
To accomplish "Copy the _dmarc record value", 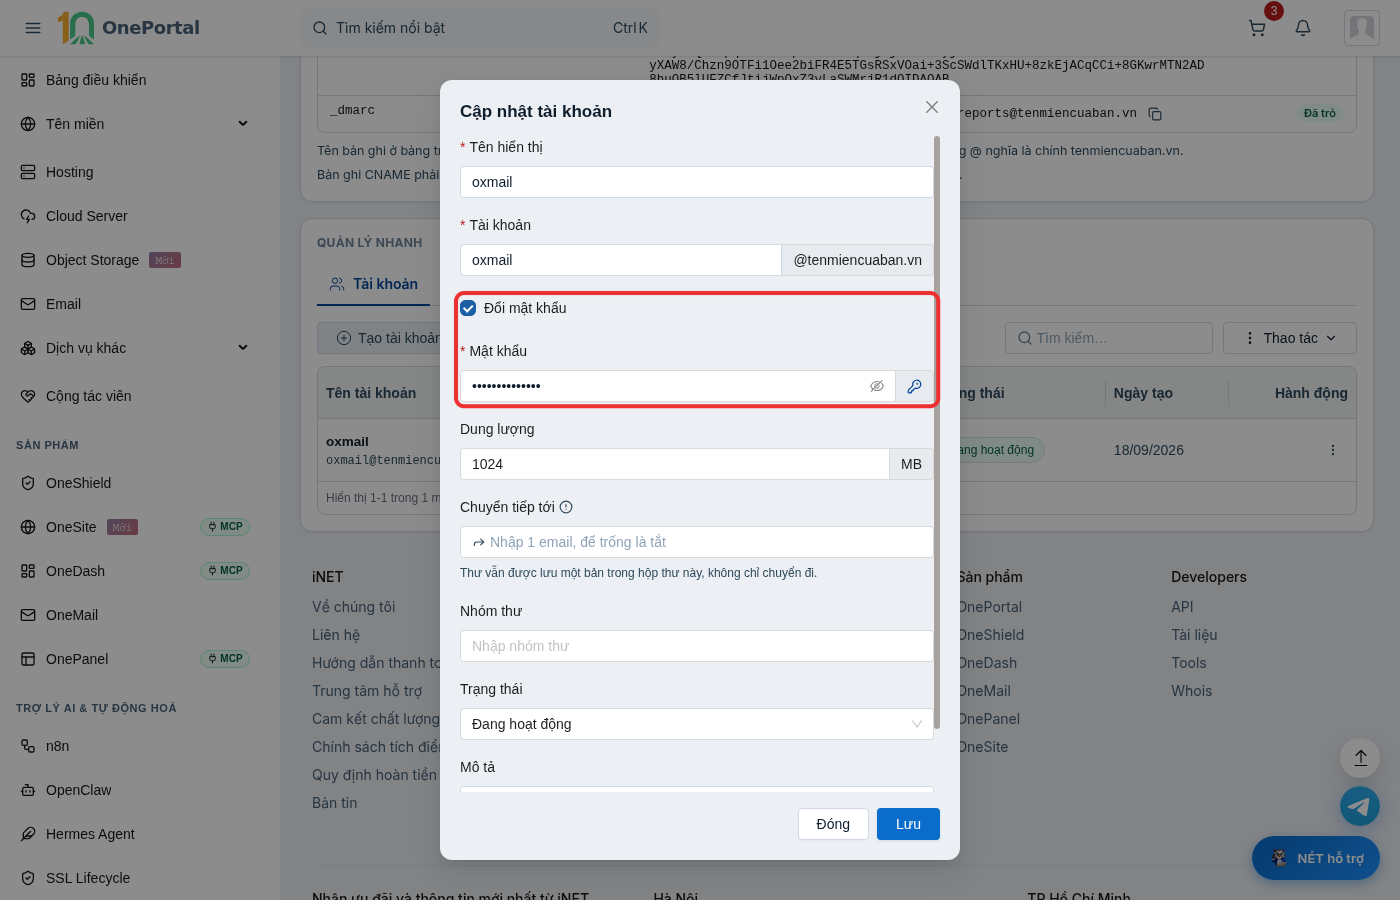I will (1155, 114).
